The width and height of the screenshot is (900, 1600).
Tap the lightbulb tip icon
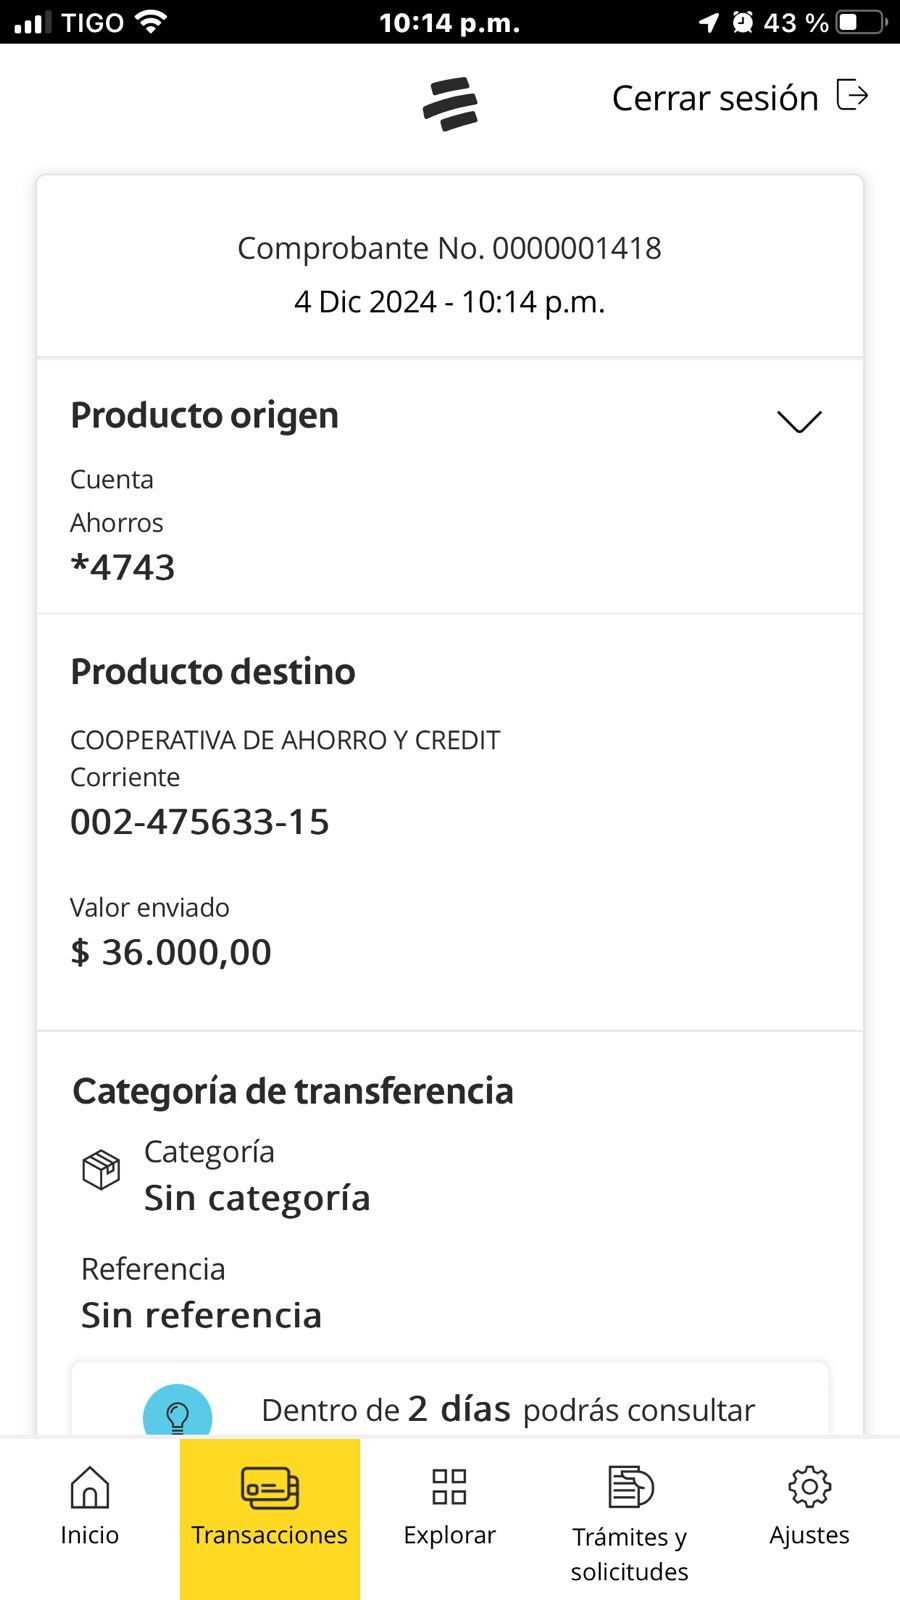[x=178, y=1413]
